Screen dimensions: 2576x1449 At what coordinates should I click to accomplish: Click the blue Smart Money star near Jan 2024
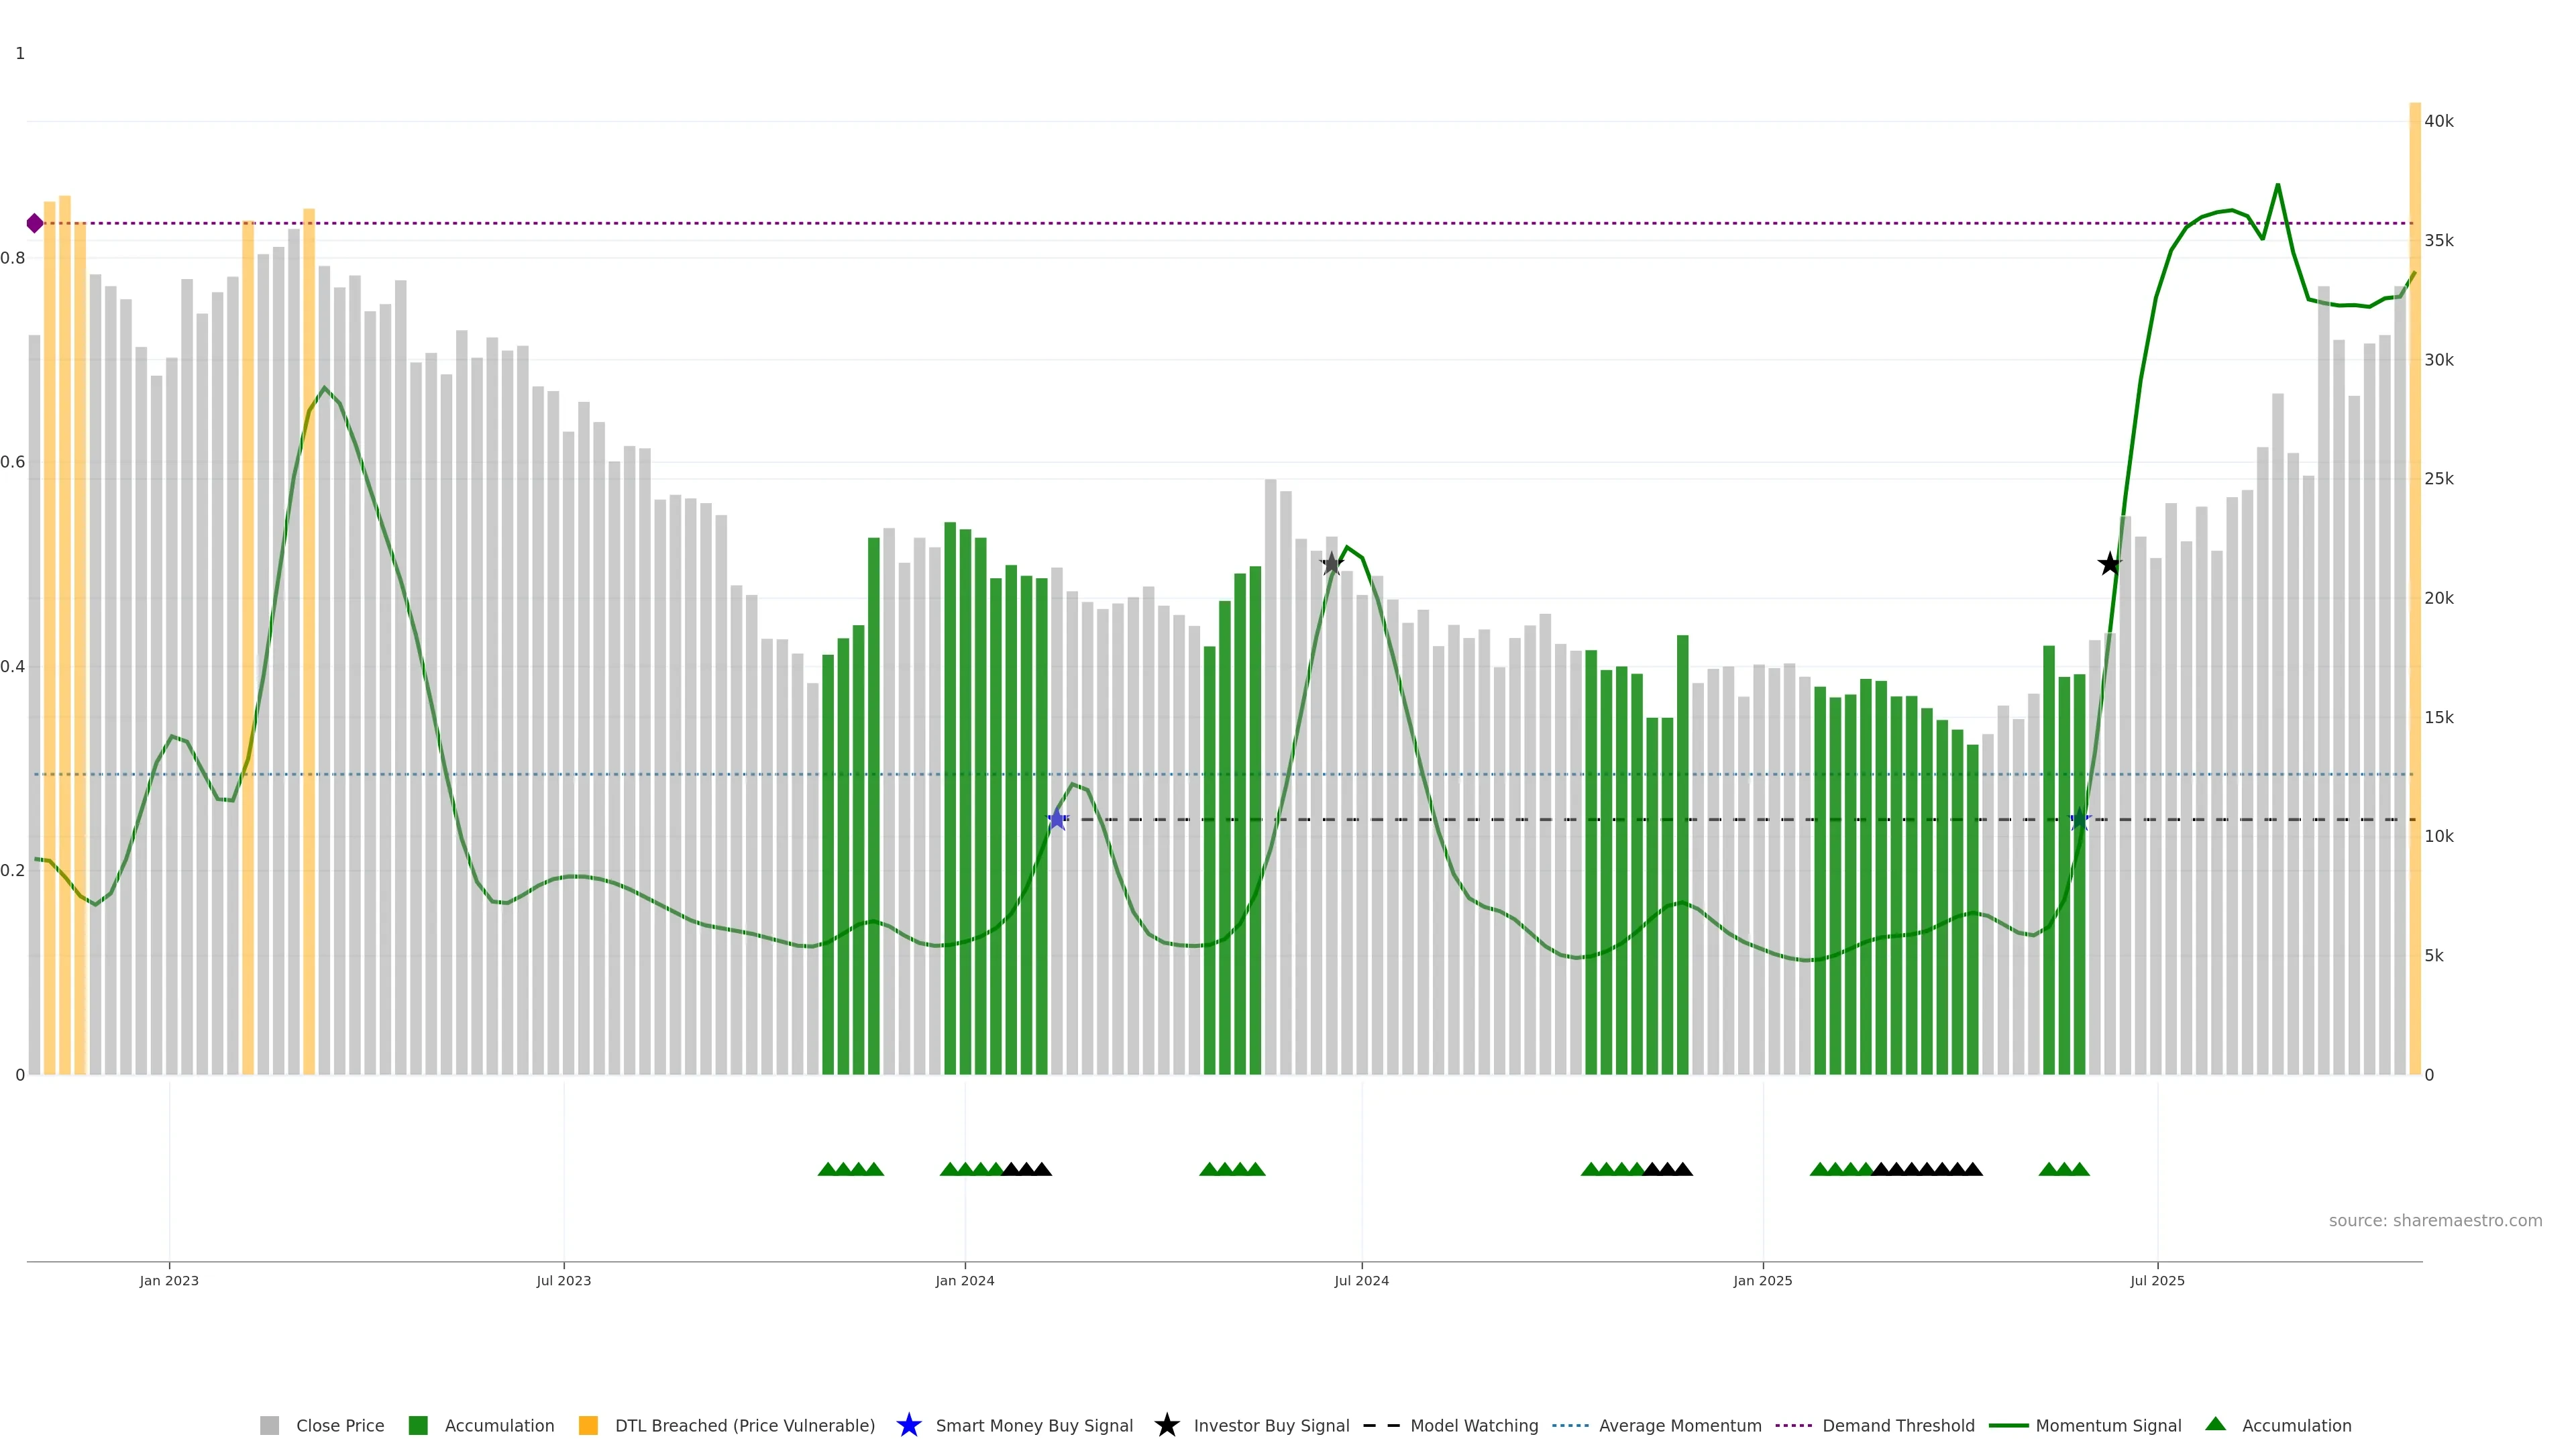[1057, 819]
